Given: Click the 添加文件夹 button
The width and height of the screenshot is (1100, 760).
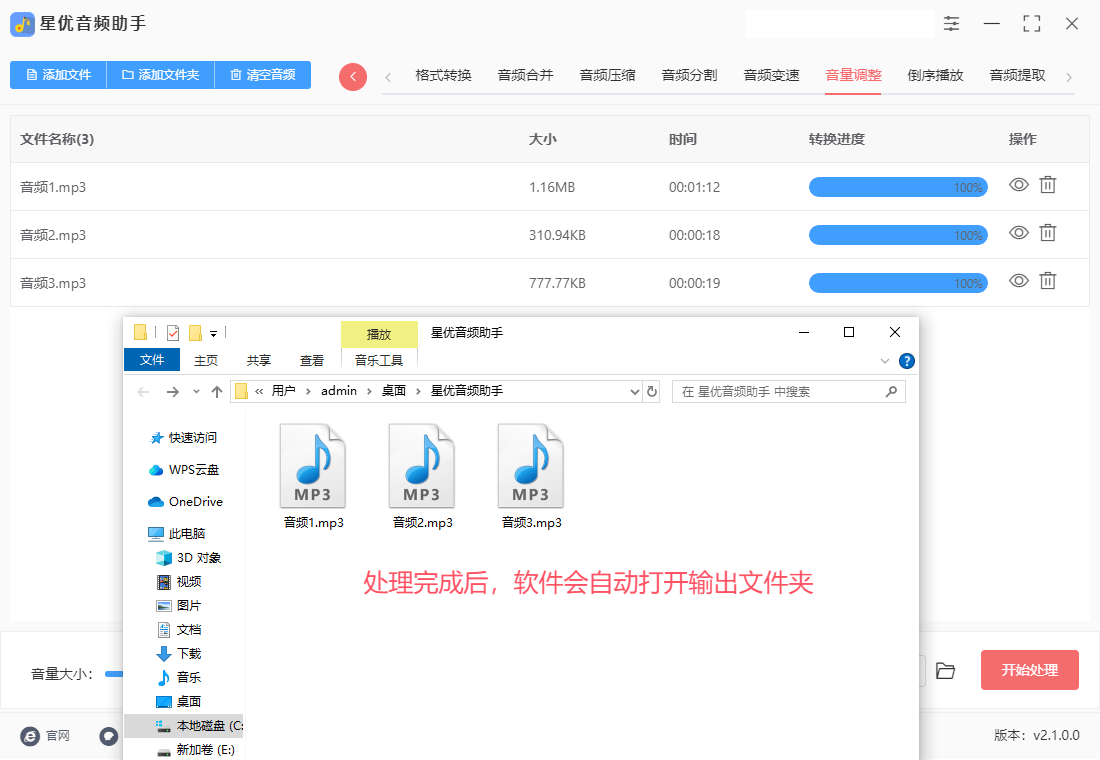Looking at the screenshot, I should pos(160,75).
